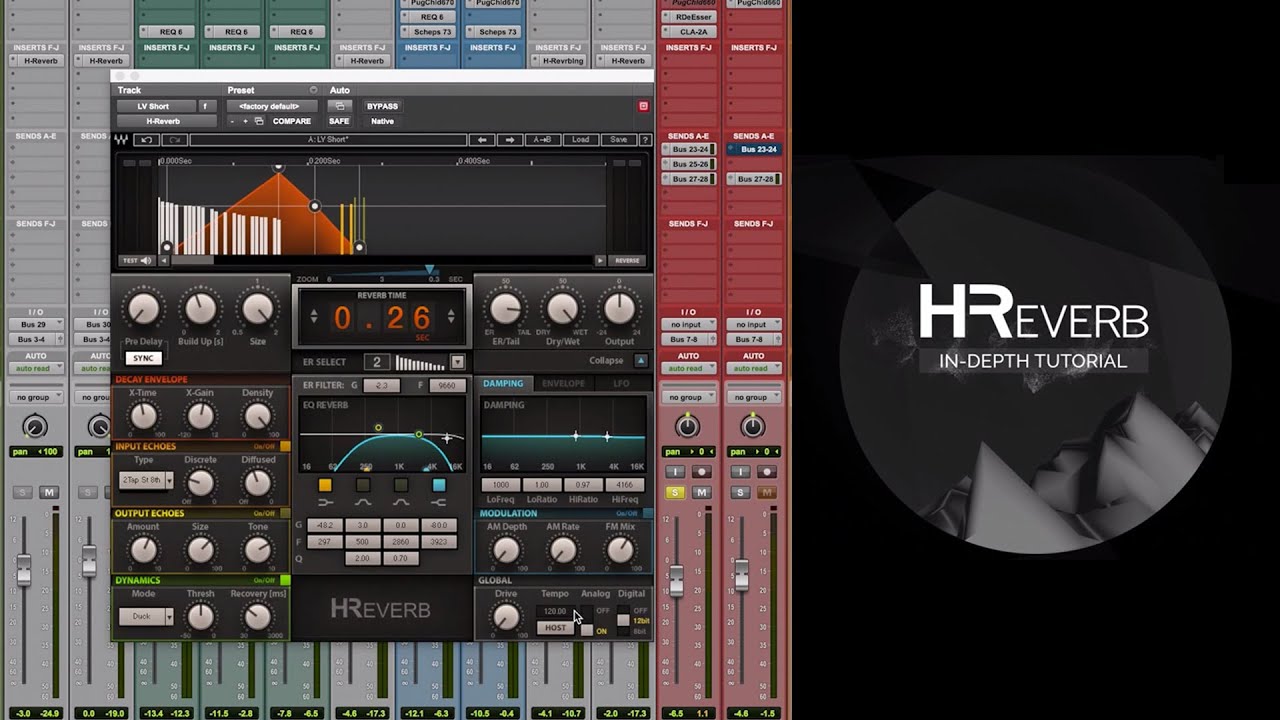Viewport: 1280px width, 720px height.
Task: Toggle the REVERSE button
Action: pos(627,261)
